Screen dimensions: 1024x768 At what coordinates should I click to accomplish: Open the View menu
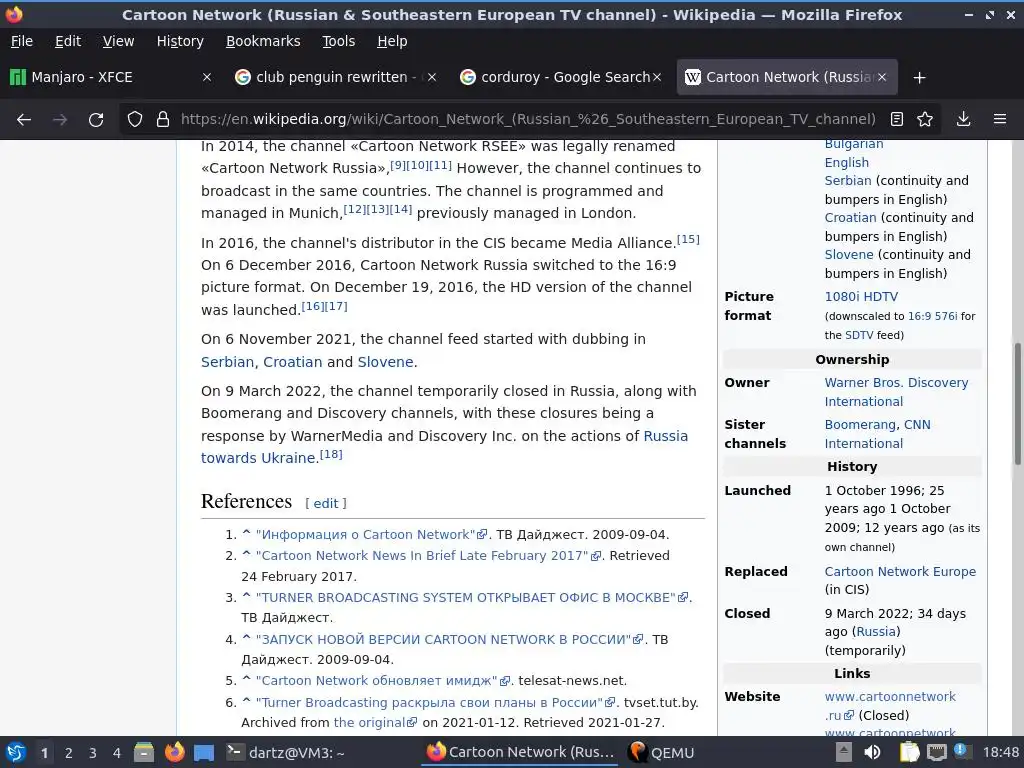(x=118, y=41)
